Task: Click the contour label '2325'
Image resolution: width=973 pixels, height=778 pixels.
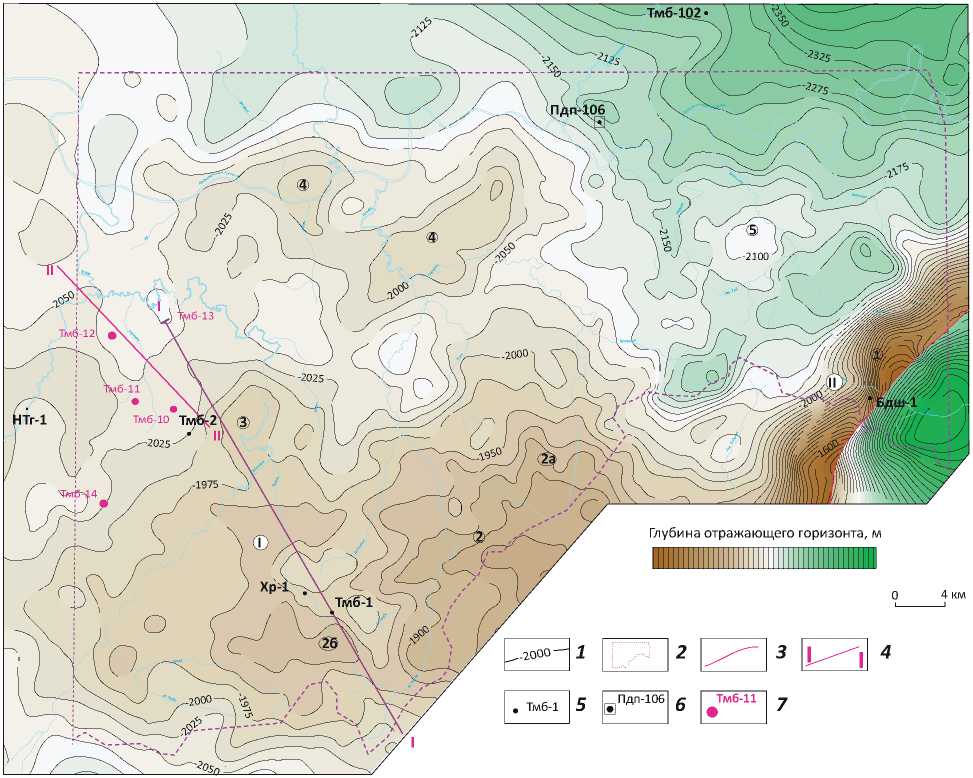Action: tap(819, 55)
